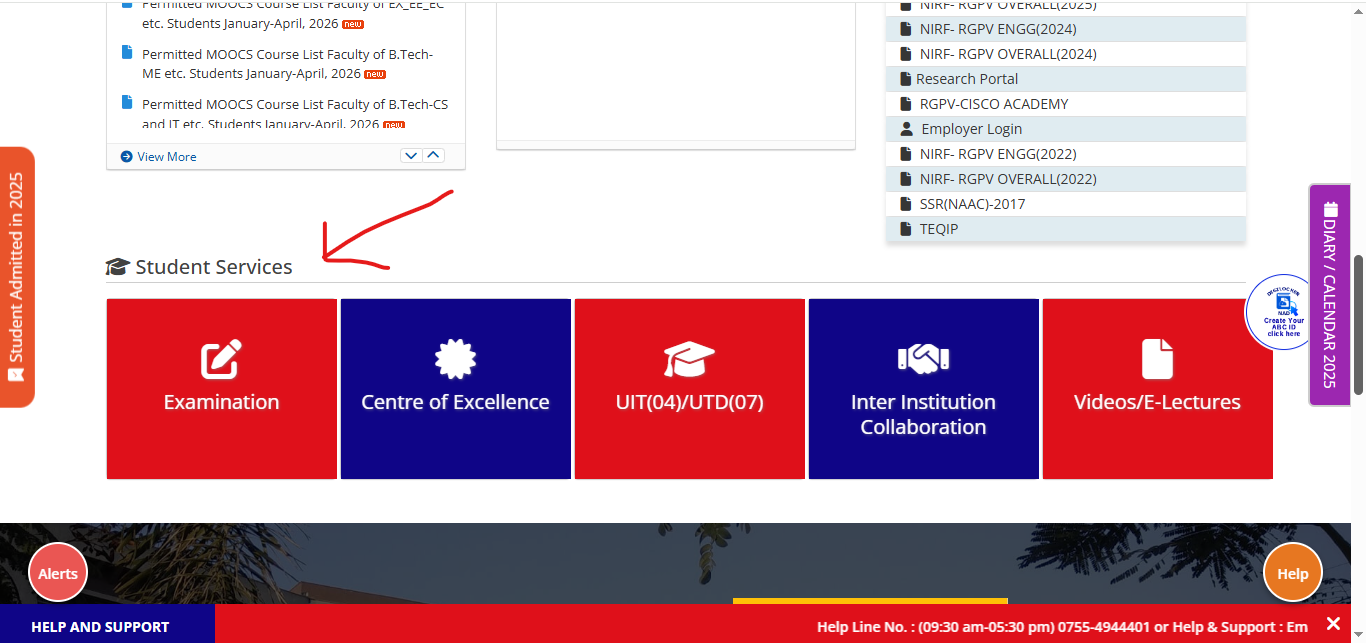Open the Research Portal link

coord(966,79)
